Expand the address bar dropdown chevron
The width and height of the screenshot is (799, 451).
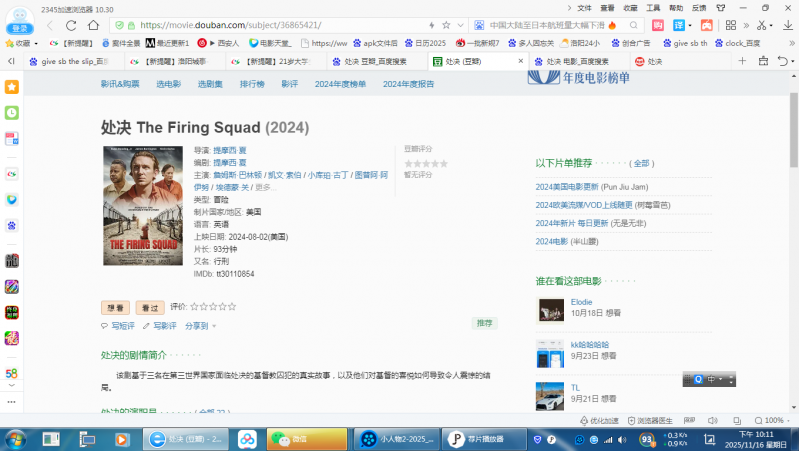coord(460,25)
